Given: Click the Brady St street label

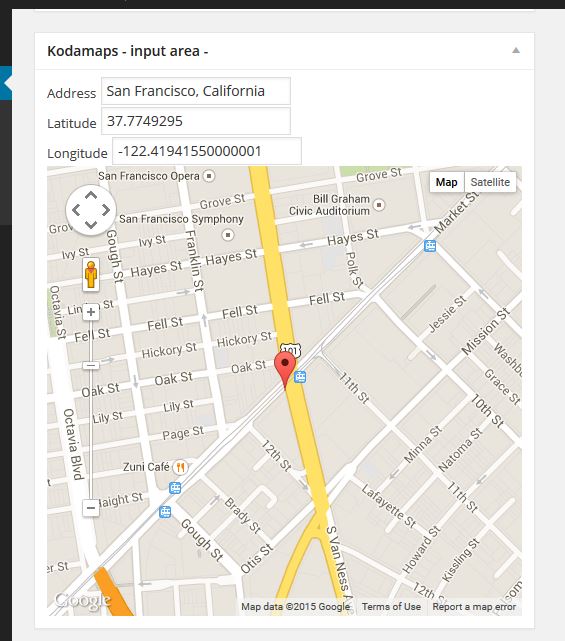Looking at the screenshot, I should click(x=242, y=515).
